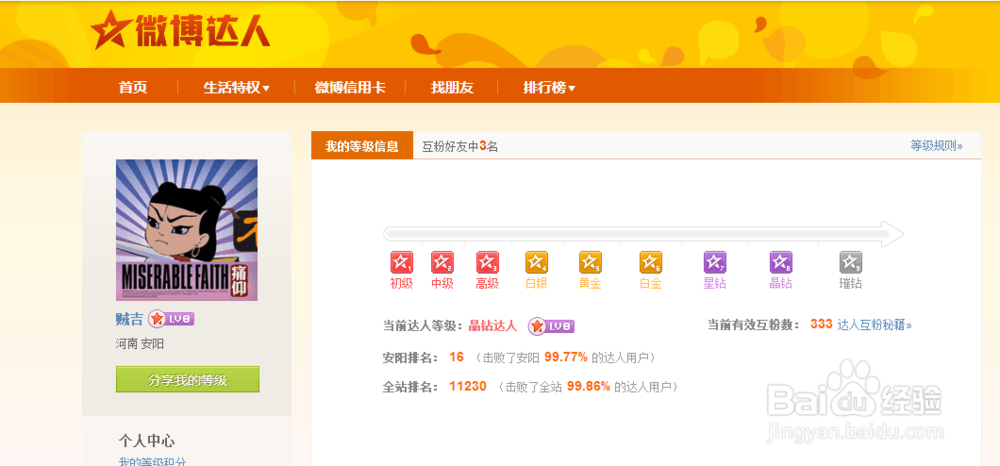Click the 黄金 level label
Viewport: 1000px width, 466px height.
[x=591, y=284]
